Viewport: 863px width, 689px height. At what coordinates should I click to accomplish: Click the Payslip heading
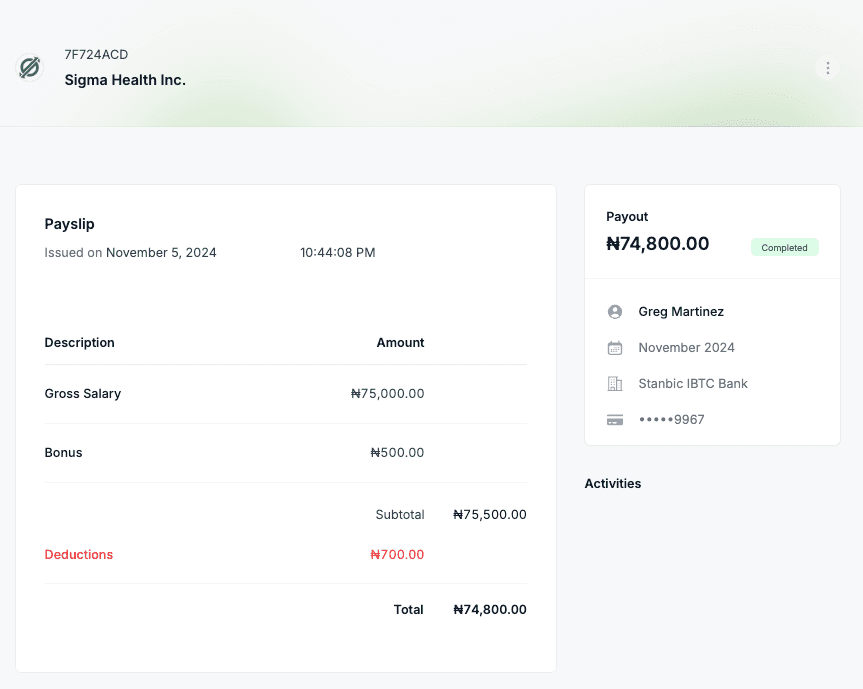click(70, 224)
